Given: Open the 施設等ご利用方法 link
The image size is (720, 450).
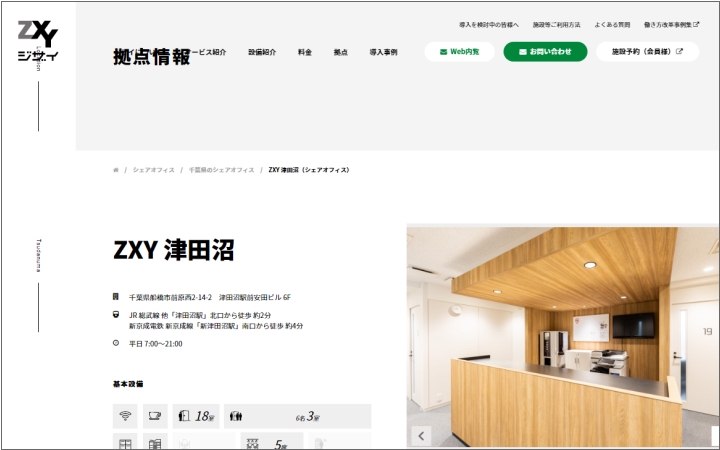Looking at the screenshot, I should point(557,25).
